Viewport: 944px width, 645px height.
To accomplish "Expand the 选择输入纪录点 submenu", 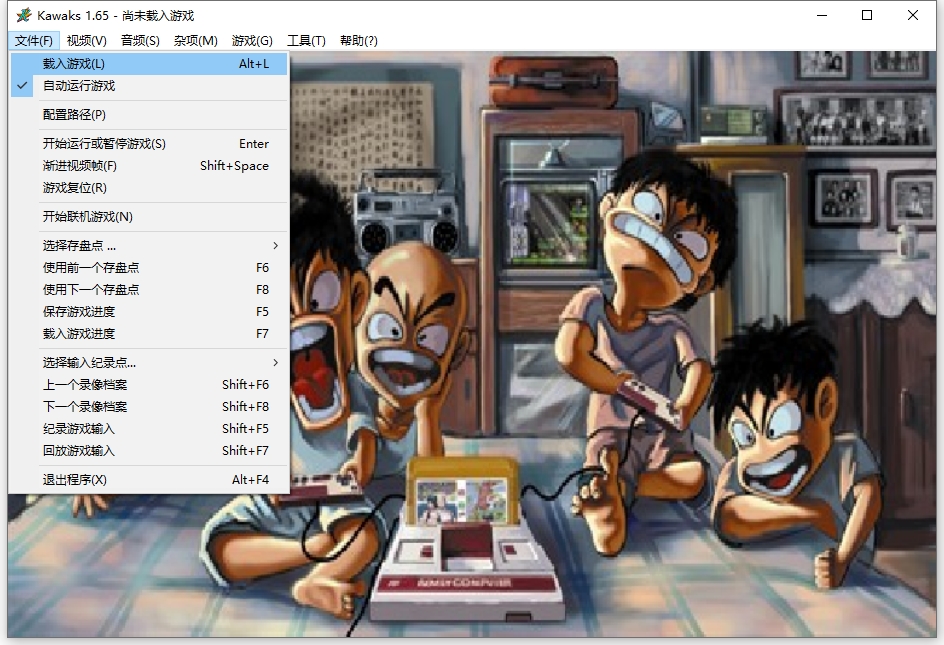I will click(149, 362).
